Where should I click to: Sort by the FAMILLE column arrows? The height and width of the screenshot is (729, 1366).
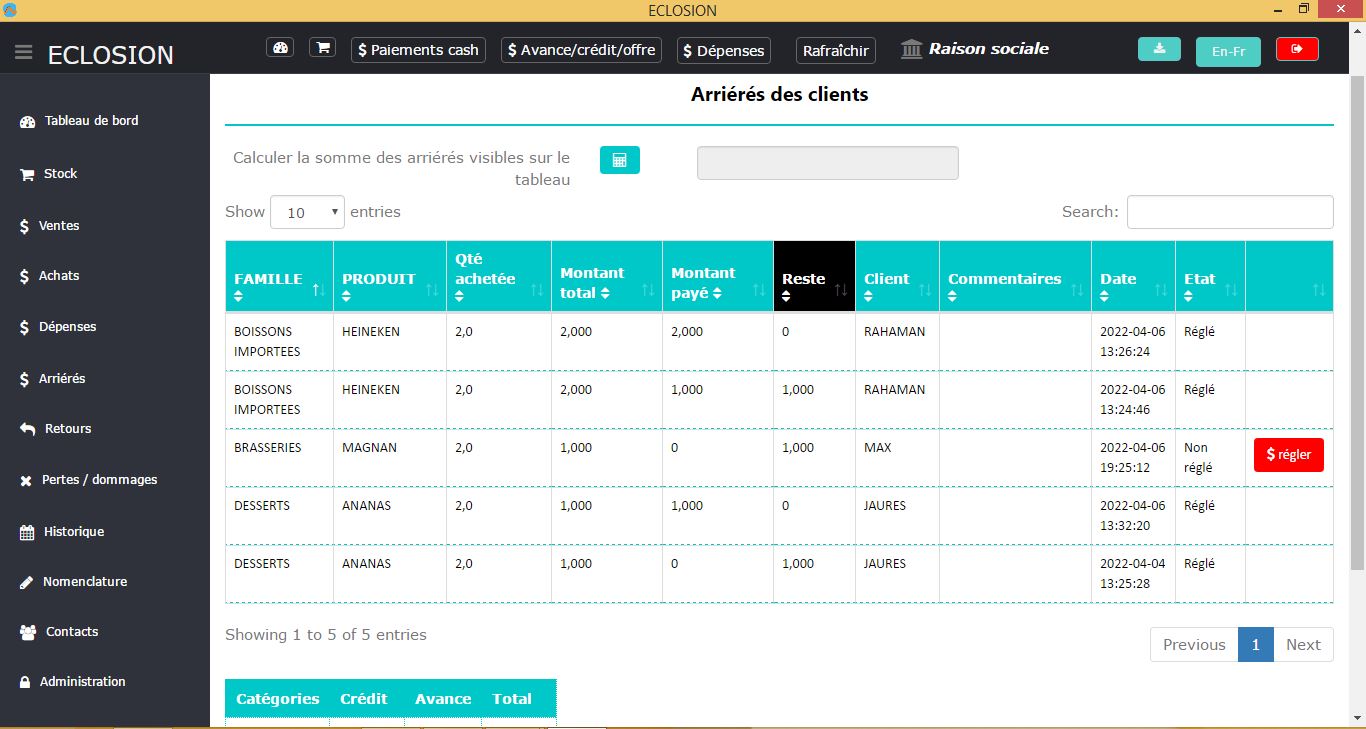(318, 290)
